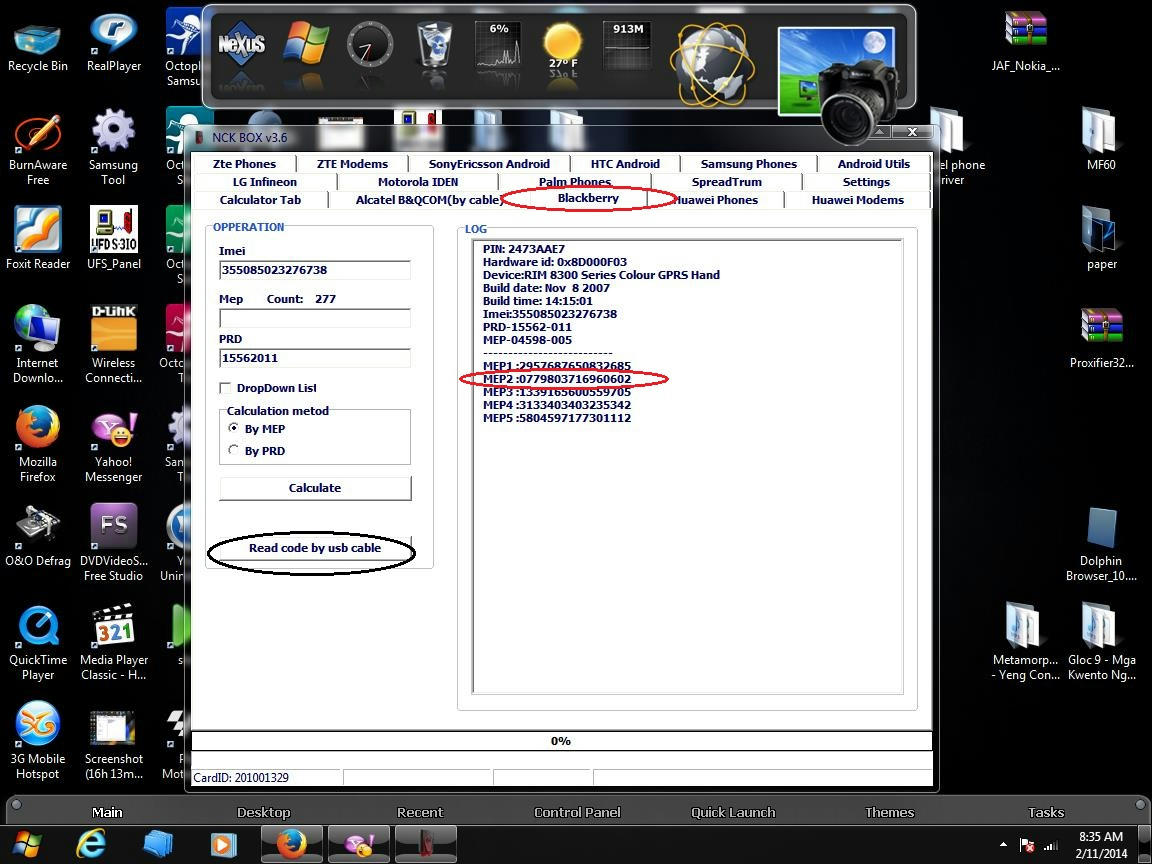
Task: Open UFS_Panel desktop shortcut
Action: click(113, 237)
